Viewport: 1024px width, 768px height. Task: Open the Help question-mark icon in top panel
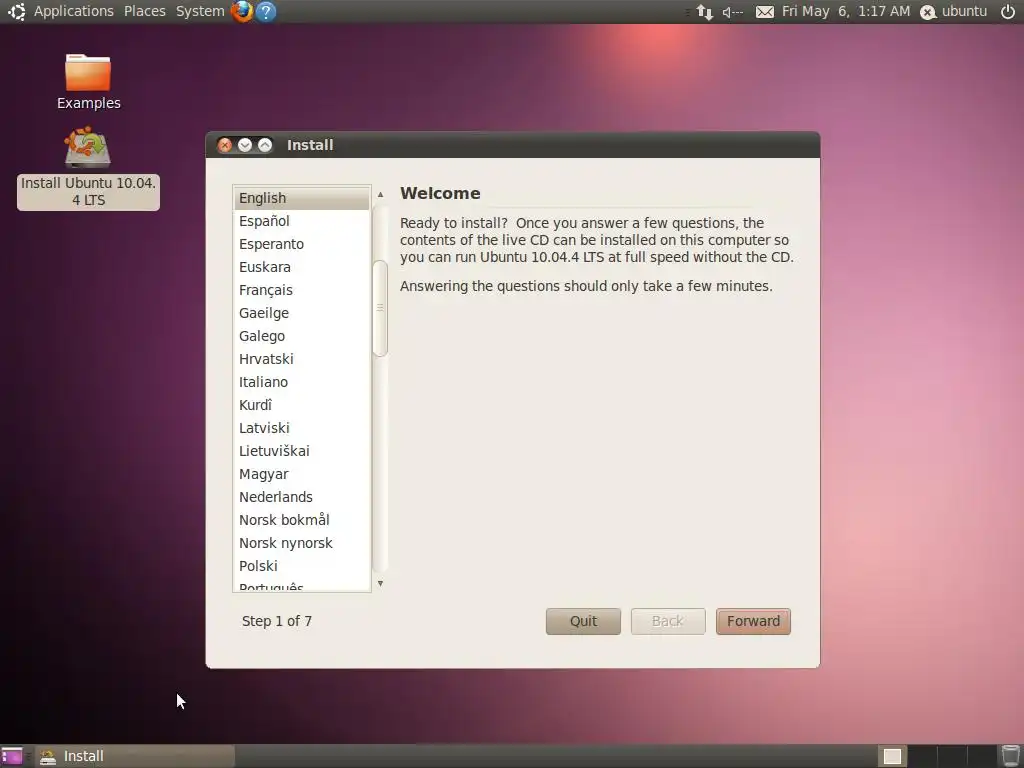coord(265,11)
